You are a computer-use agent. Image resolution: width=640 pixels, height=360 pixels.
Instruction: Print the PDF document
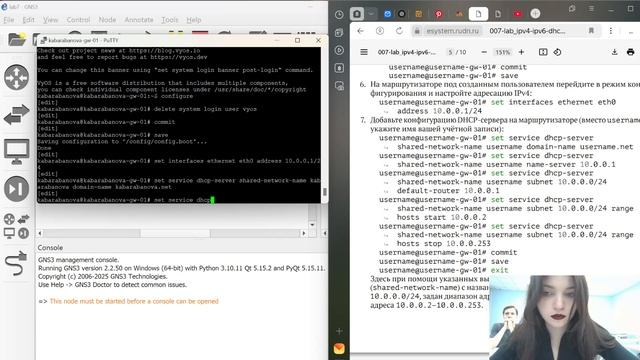pos(630,52)
